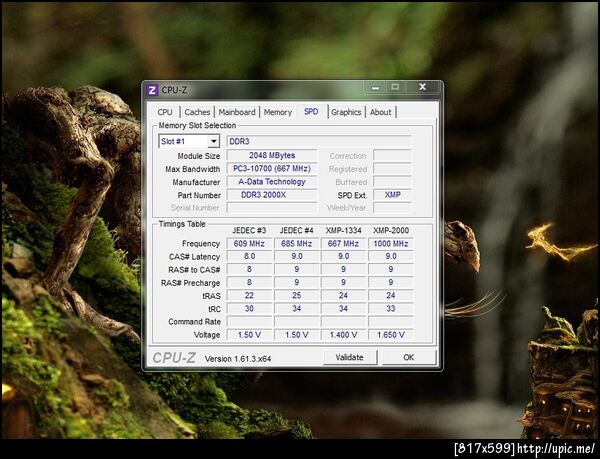Click the 609 MHz frequency cell
This screenshot has width=600, height=459.
click(249, 244)
